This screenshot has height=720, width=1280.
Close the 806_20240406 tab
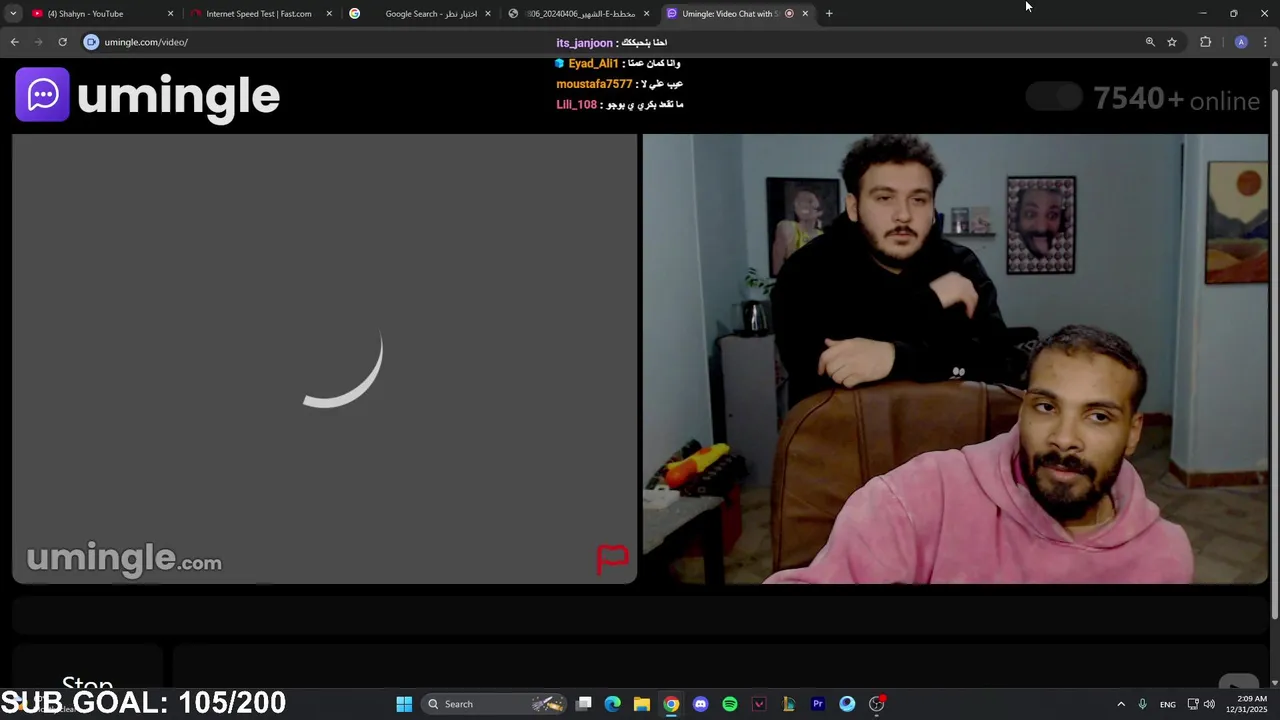point(646,14)
